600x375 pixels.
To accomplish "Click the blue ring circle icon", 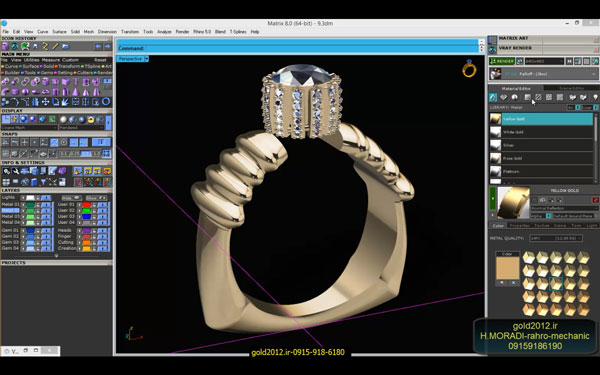I will pyautogui.click(x=106, y=101).
